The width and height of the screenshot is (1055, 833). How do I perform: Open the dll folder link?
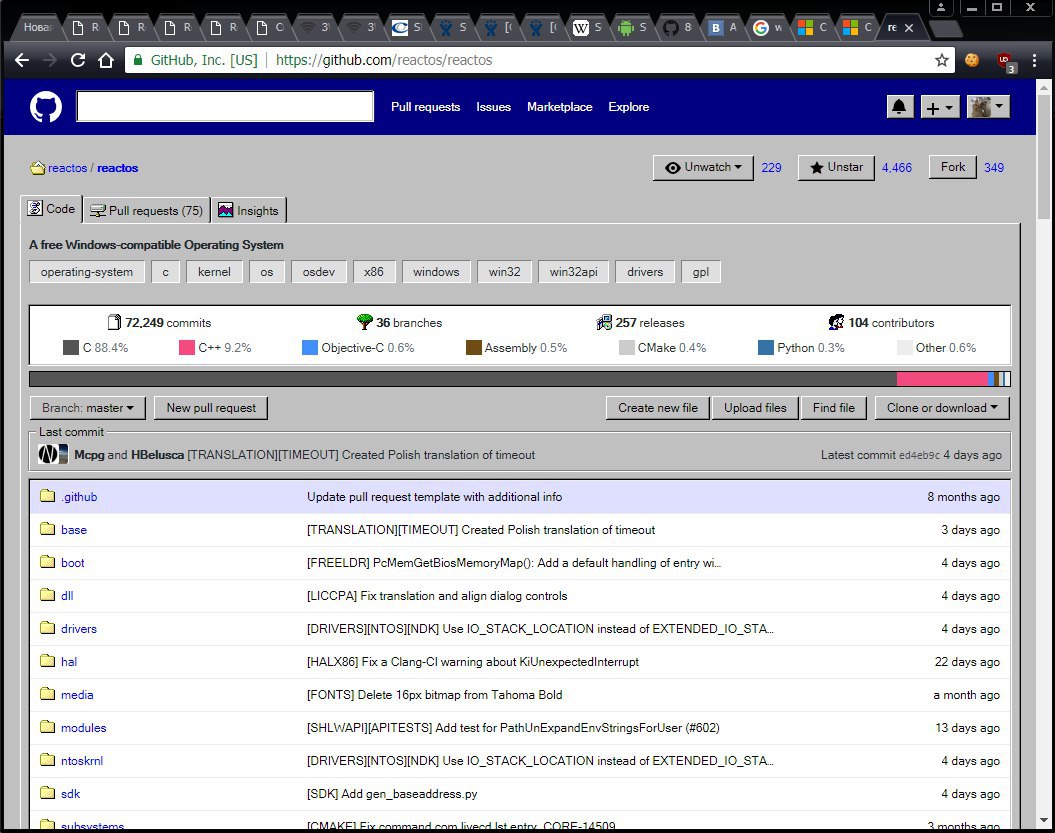67,595
